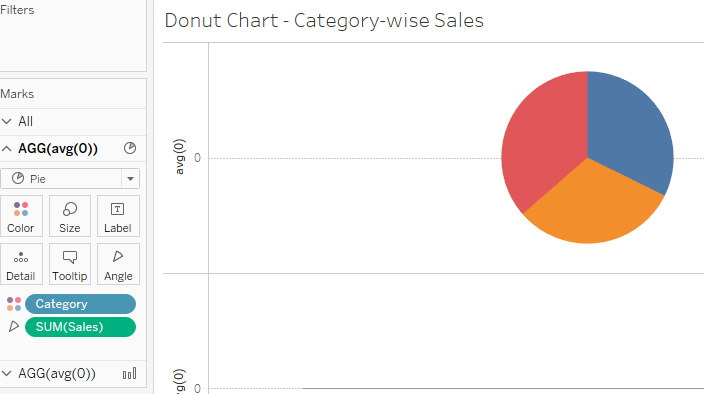Open the Detail marks card

21,264
